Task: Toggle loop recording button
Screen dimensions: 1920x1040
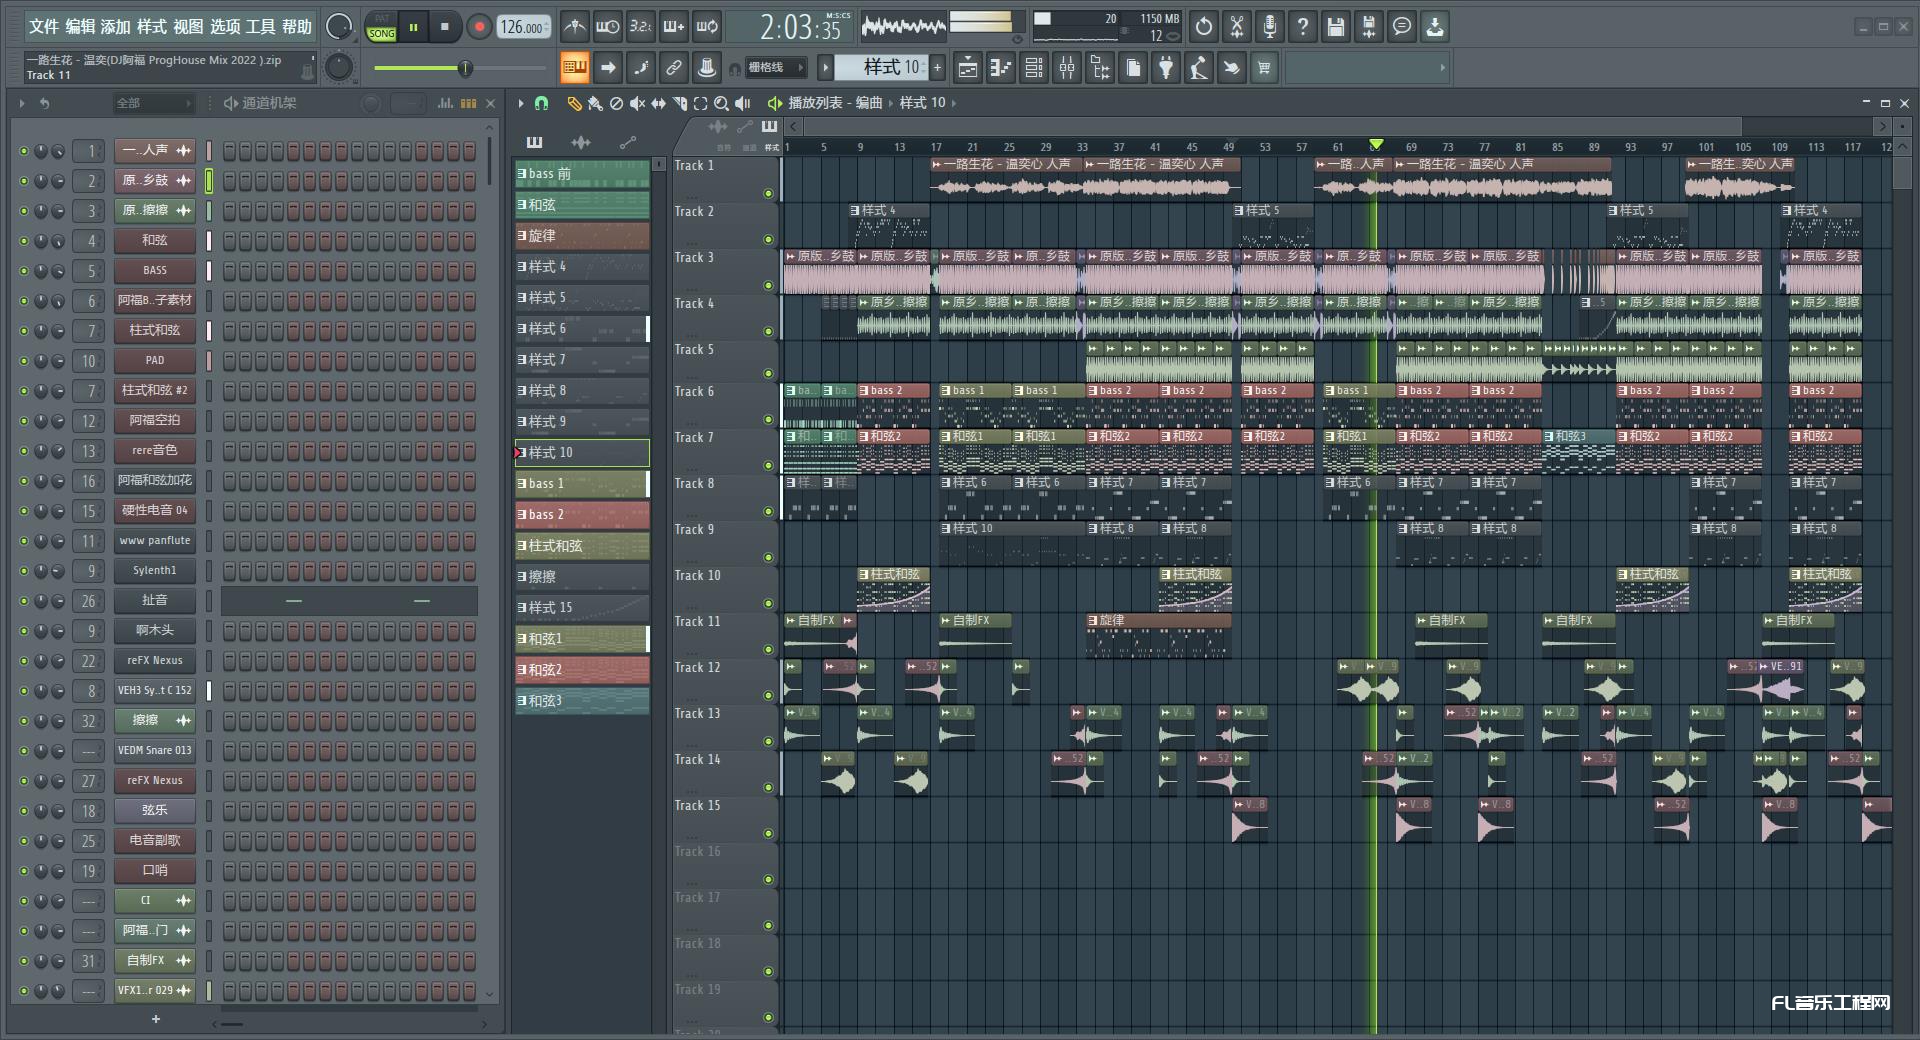Action: coord(706,27)
